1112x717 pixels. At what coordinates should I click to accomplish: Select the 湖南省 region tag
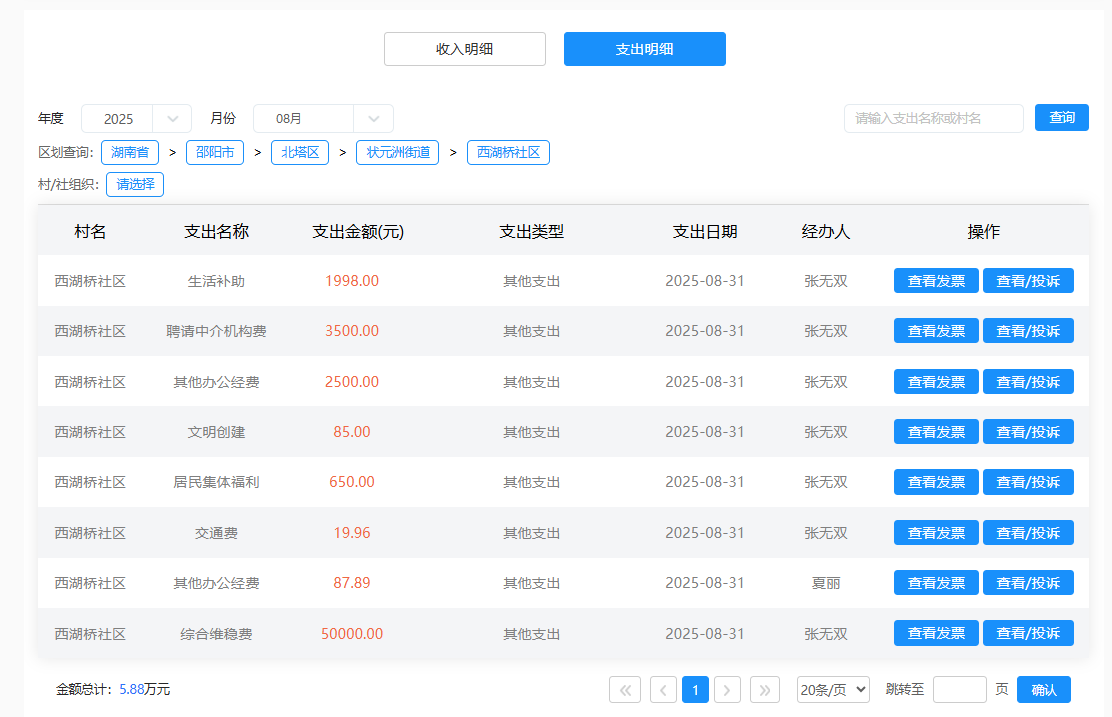pyautogui.click(x=130, y=153)
